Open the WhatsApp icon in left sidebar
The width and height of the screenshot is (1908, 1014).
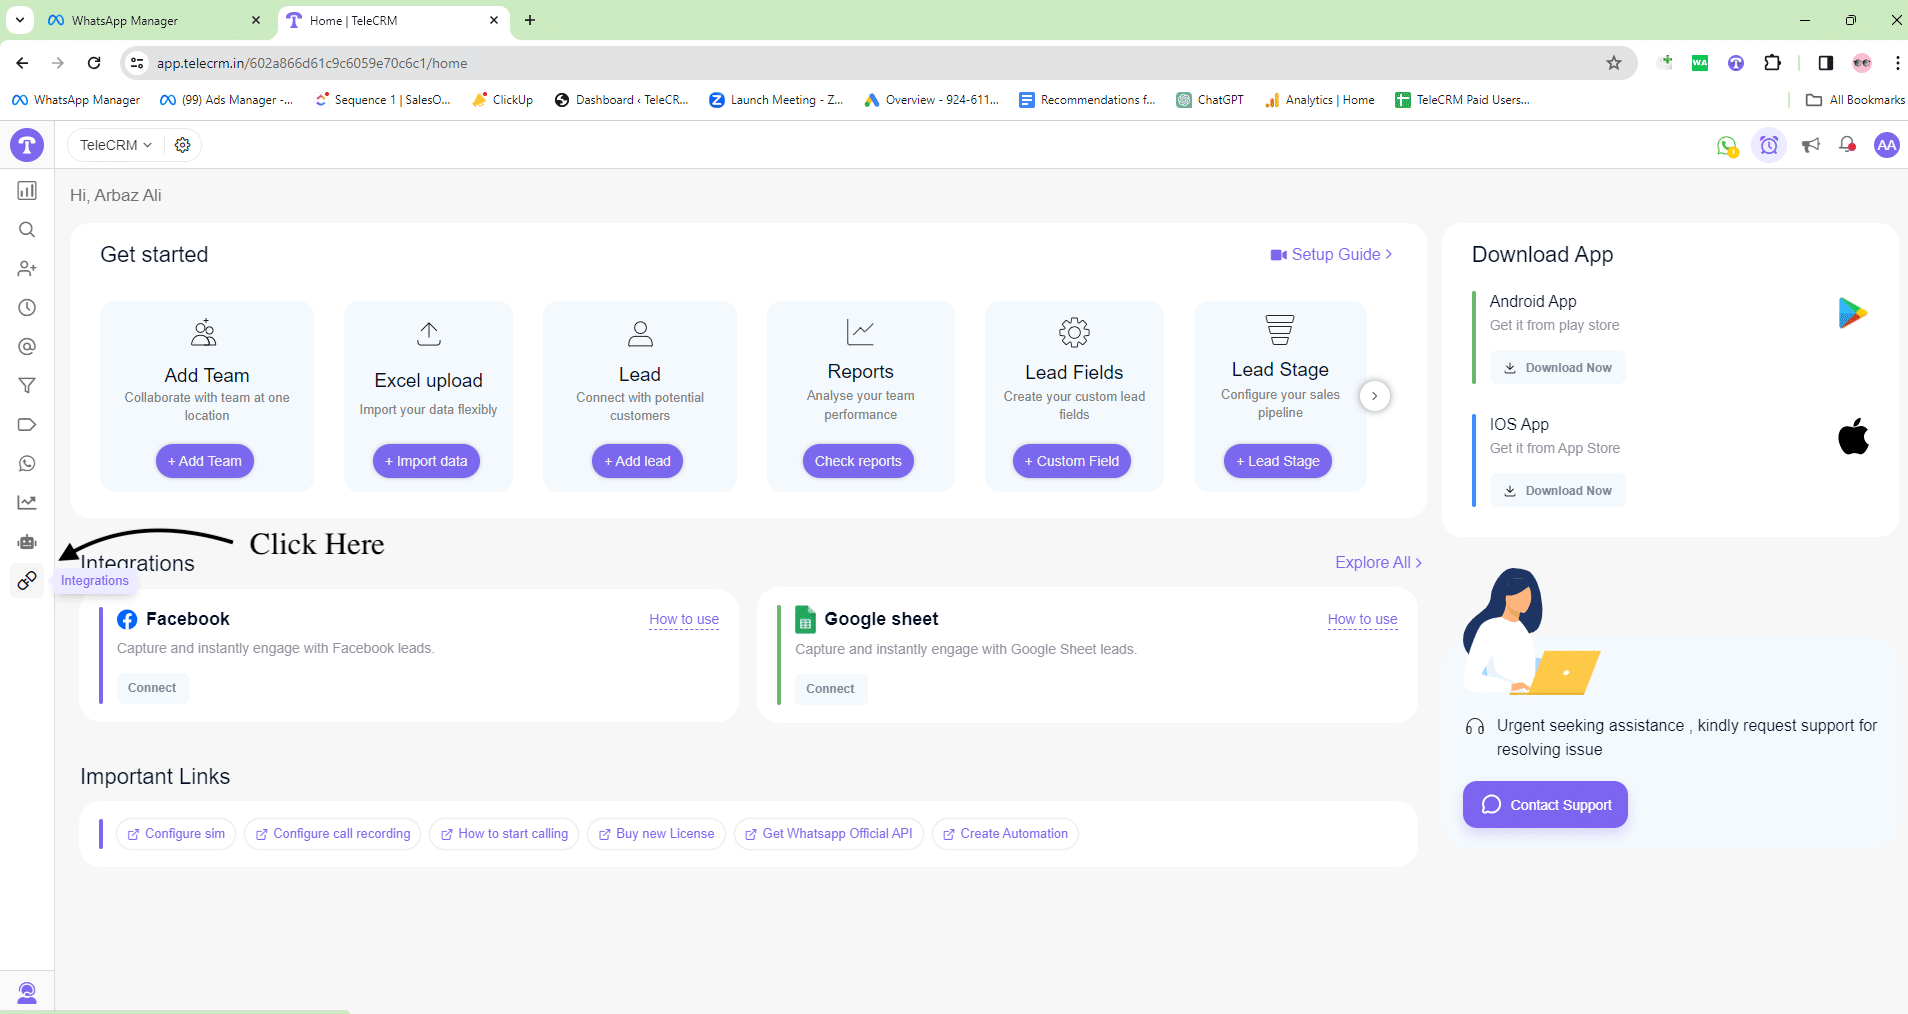[27, 463]
